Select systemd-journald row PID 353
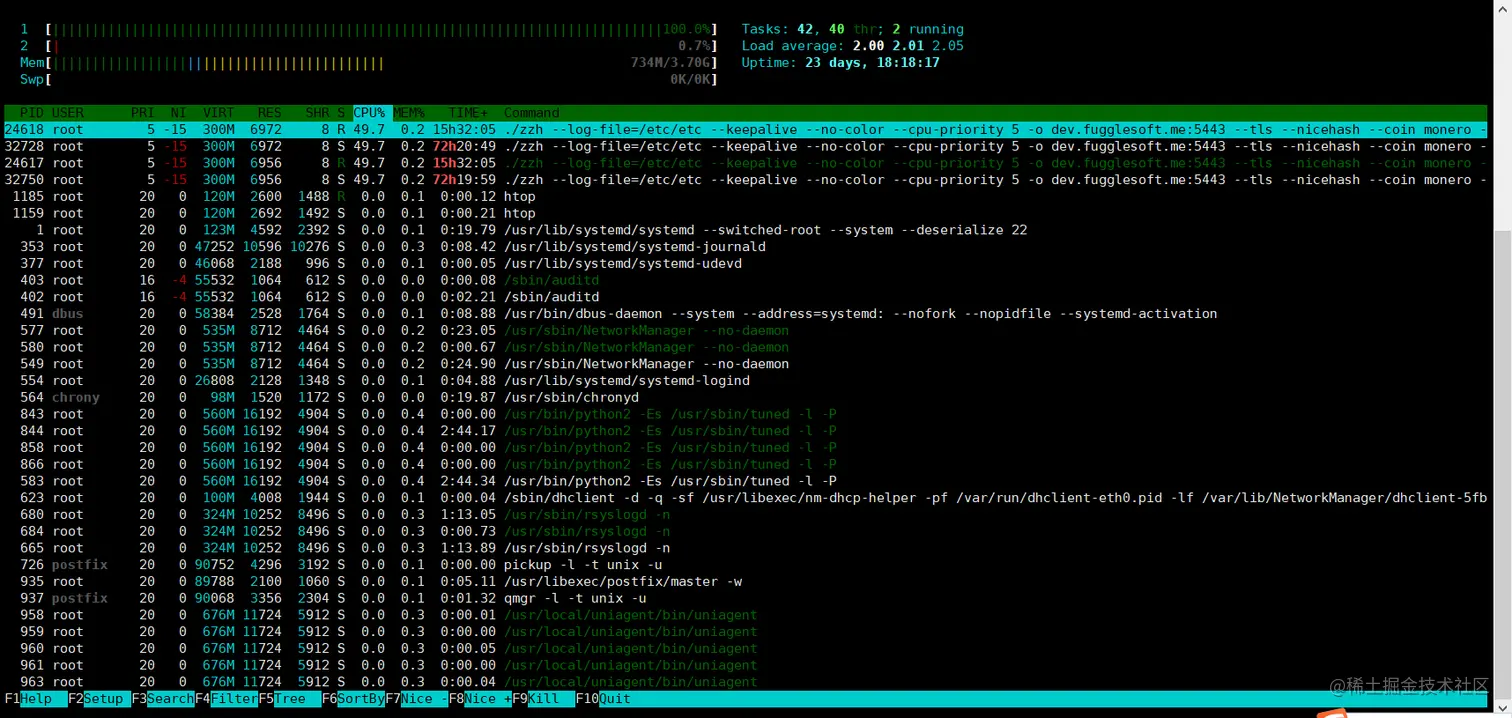 coord(746,247)
